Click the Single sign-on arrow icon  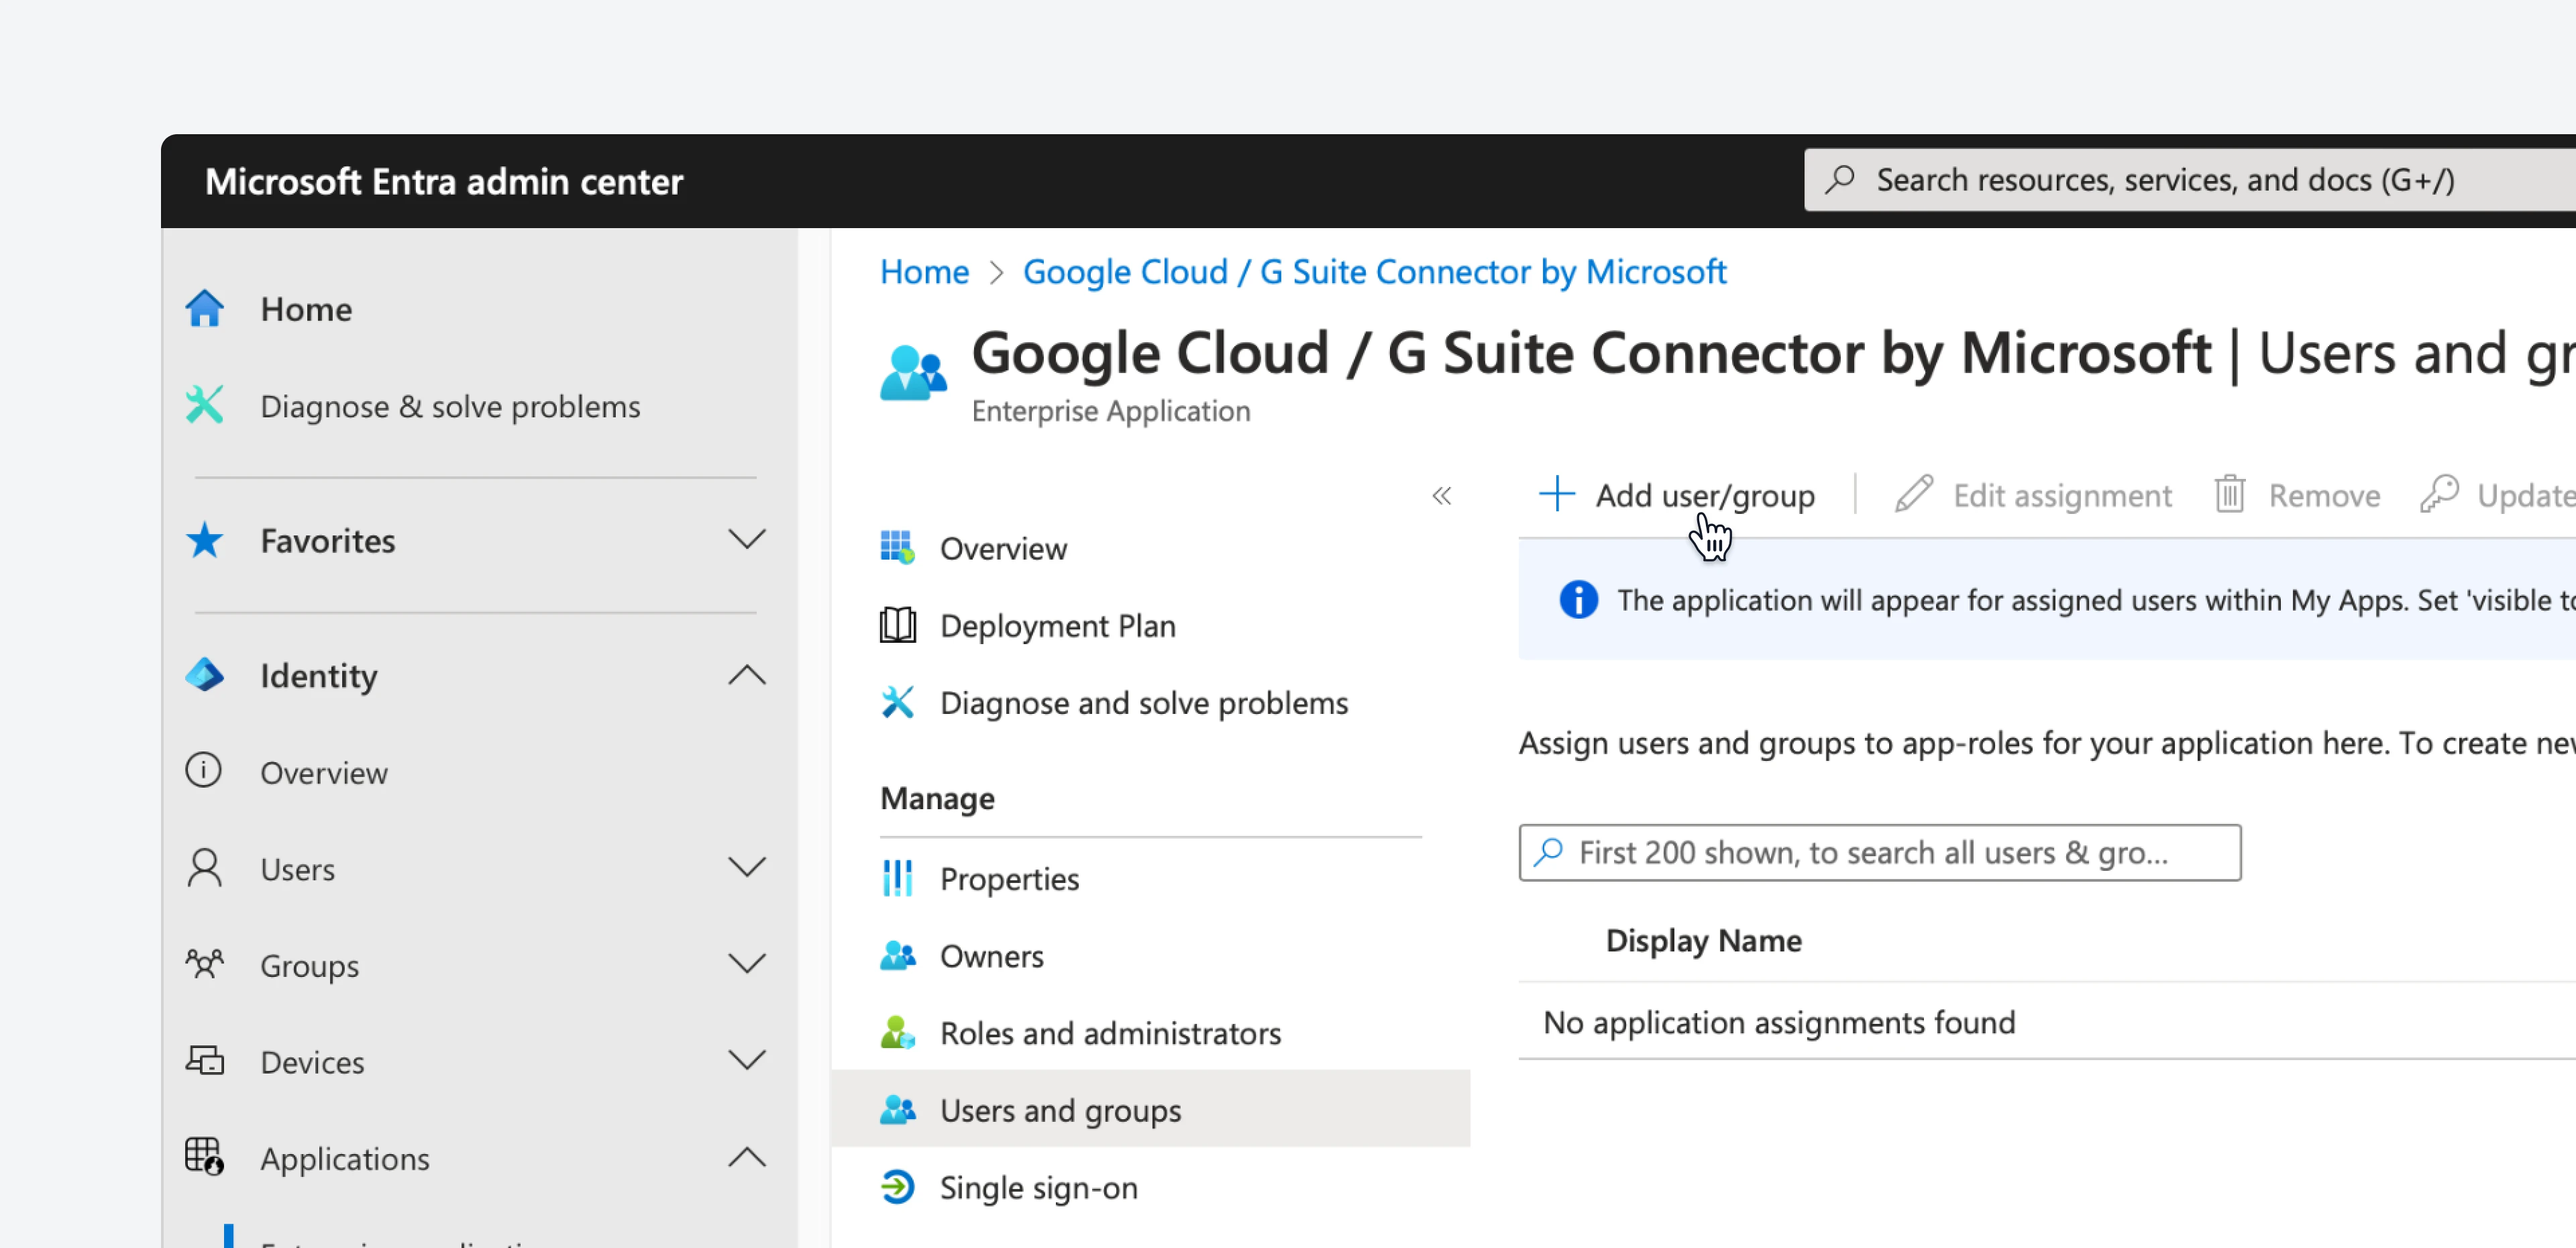coord(897,1187)
